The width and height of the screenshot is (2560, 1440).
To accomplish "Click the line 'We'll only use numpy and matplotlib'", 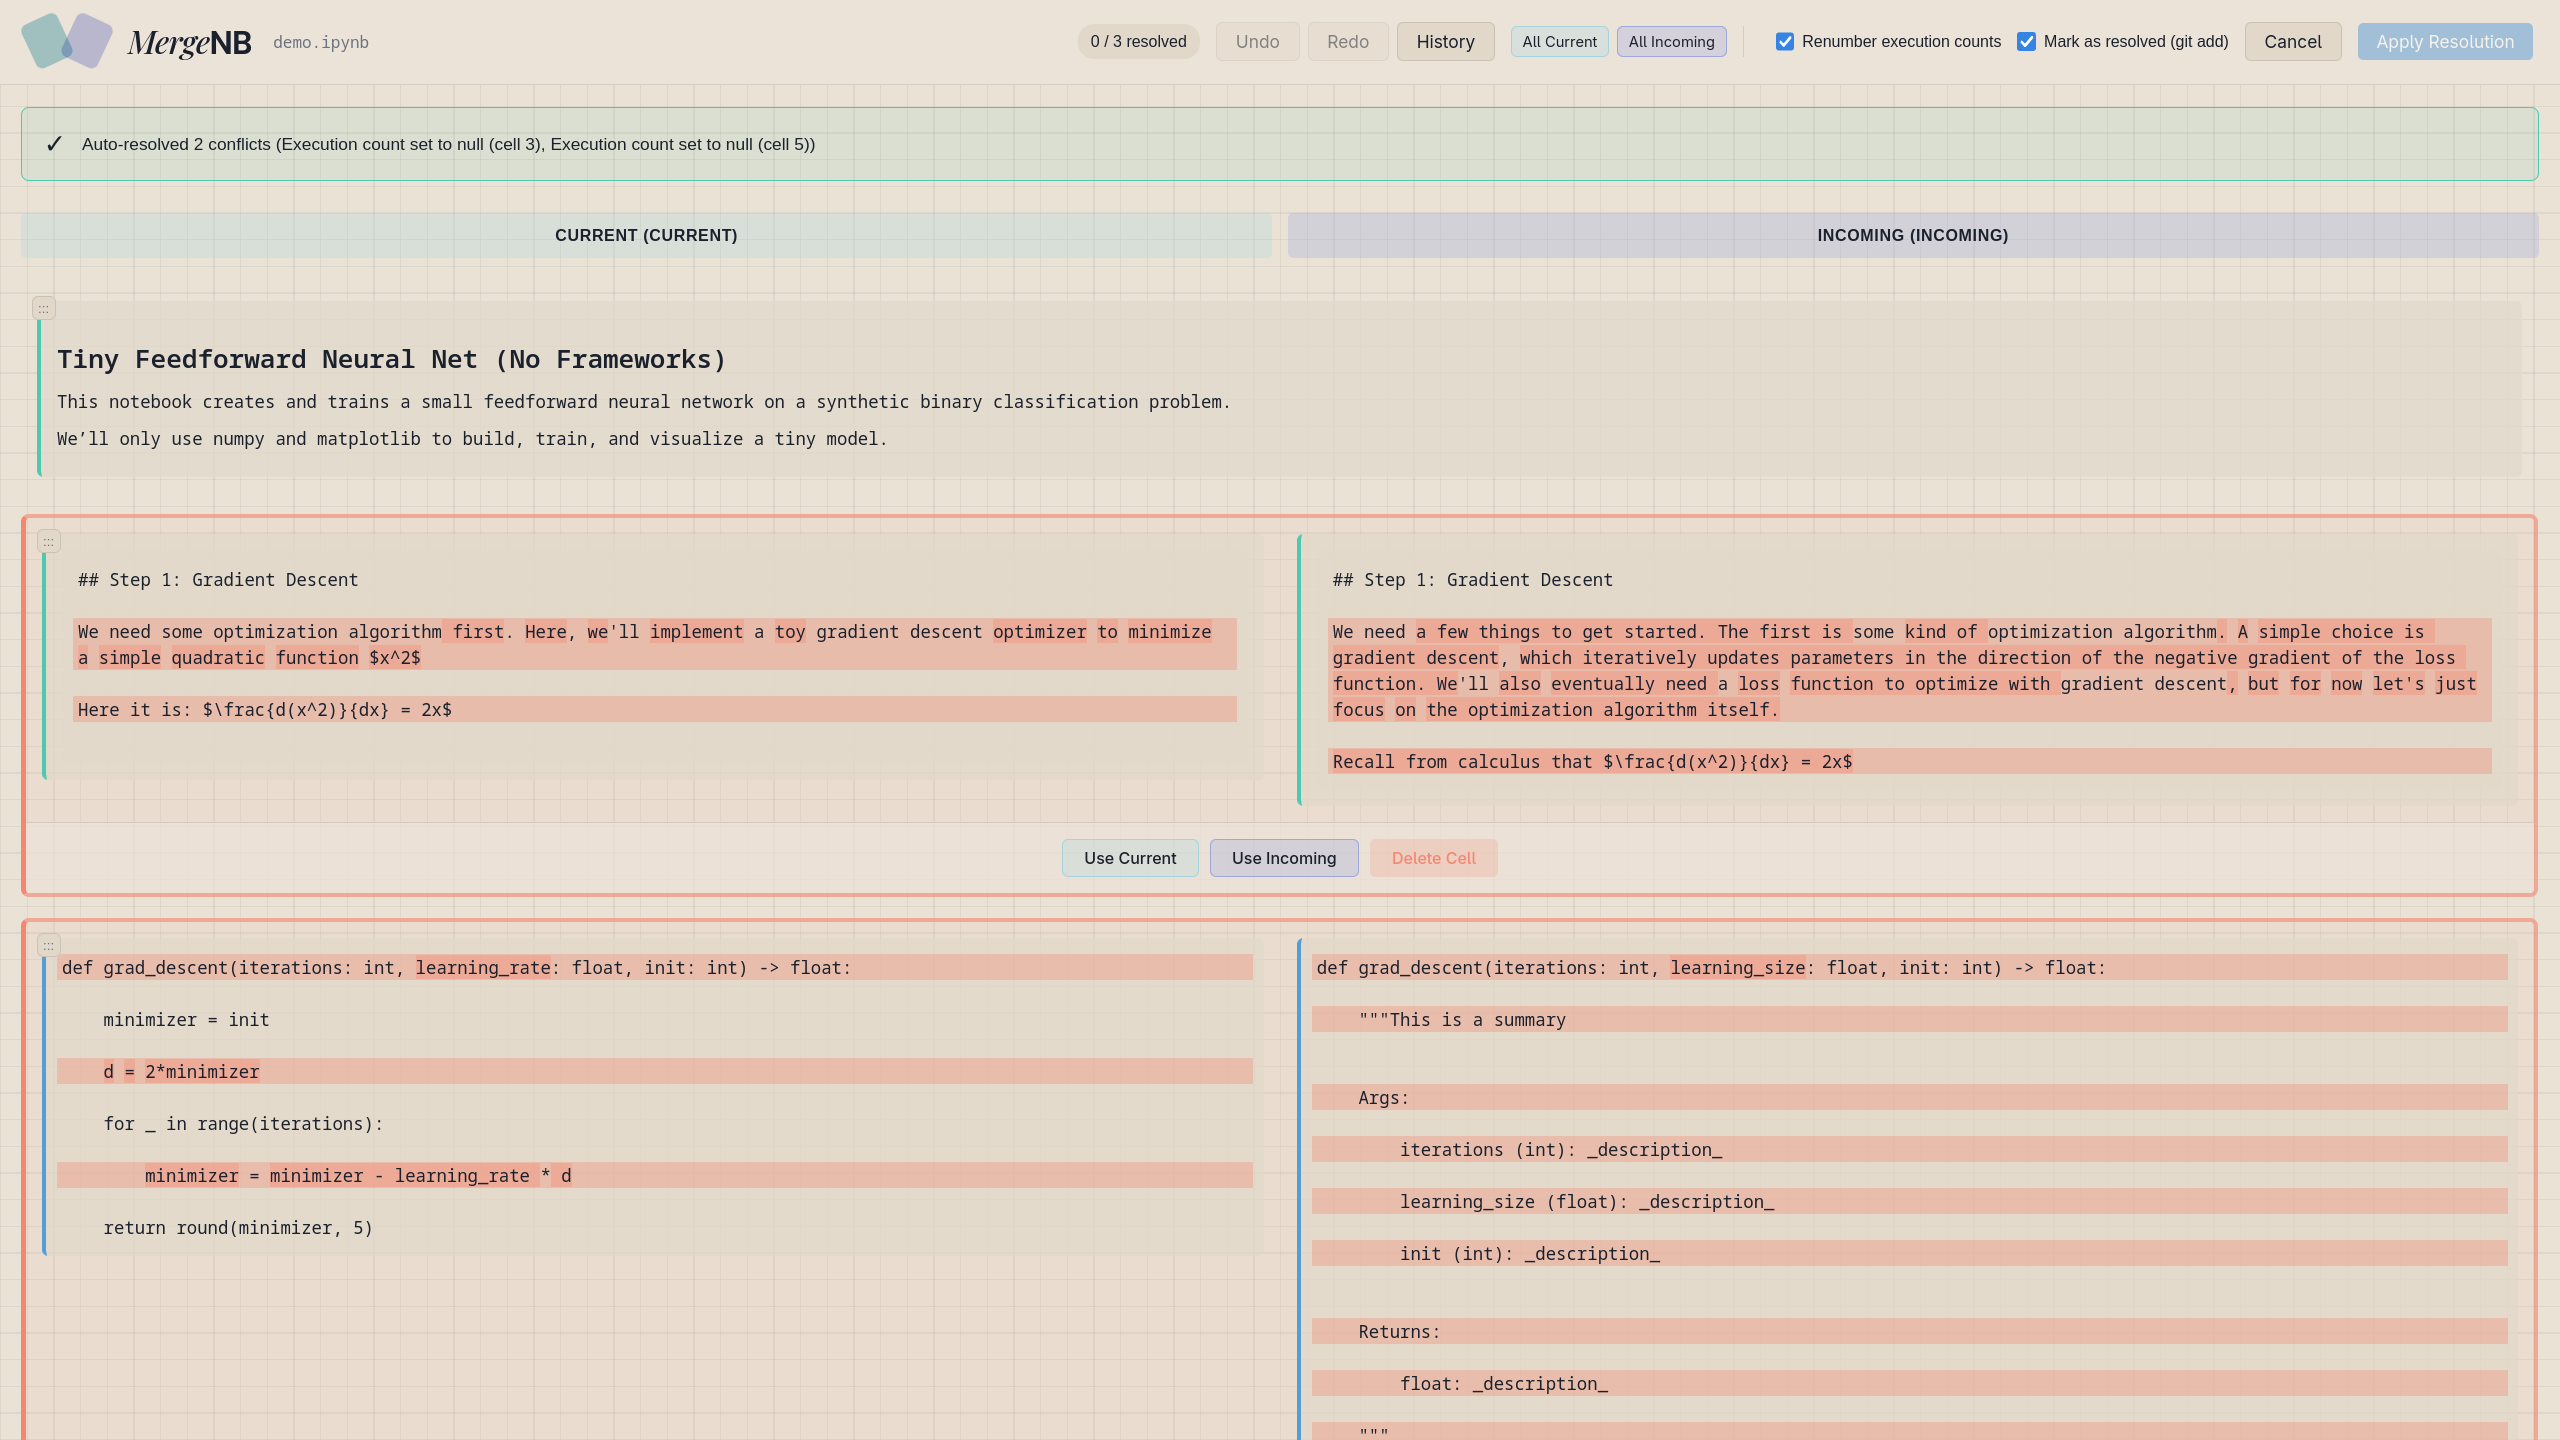I will [472, 438].
